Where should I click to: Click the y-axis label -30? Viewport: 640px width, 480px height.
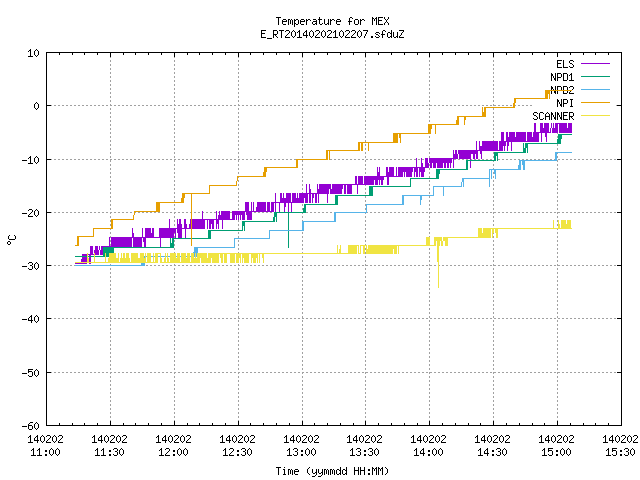pos(31,266)
